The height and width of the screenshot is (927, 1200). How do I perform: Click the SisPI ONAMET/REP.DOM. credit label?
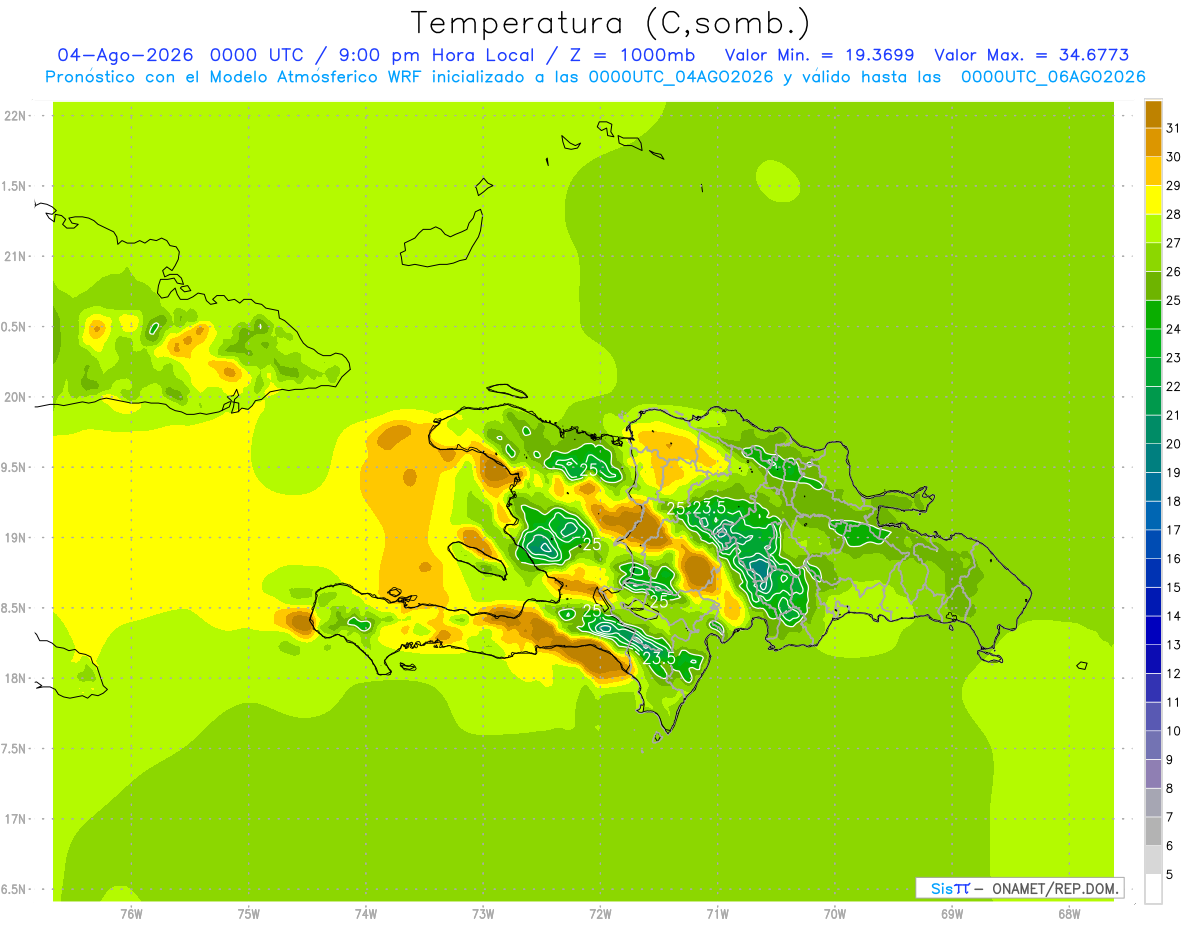(x=1019, y=888)
